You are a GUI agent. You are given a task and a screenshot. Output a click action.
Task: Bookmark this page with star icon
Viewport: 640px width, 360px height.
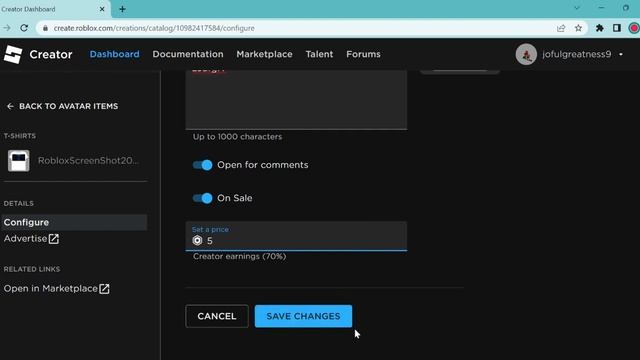point(578,28)
